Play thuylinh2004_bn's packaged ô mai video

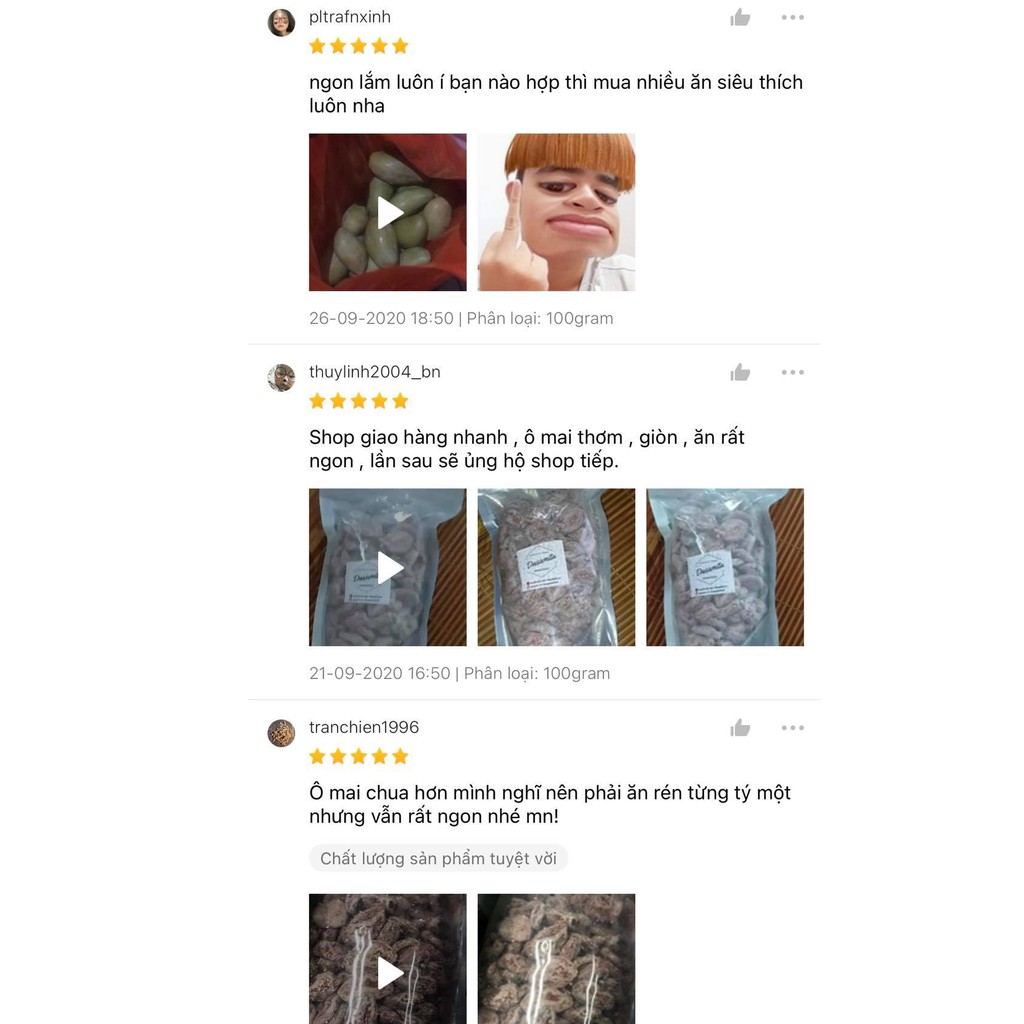[x=388, y=568]
